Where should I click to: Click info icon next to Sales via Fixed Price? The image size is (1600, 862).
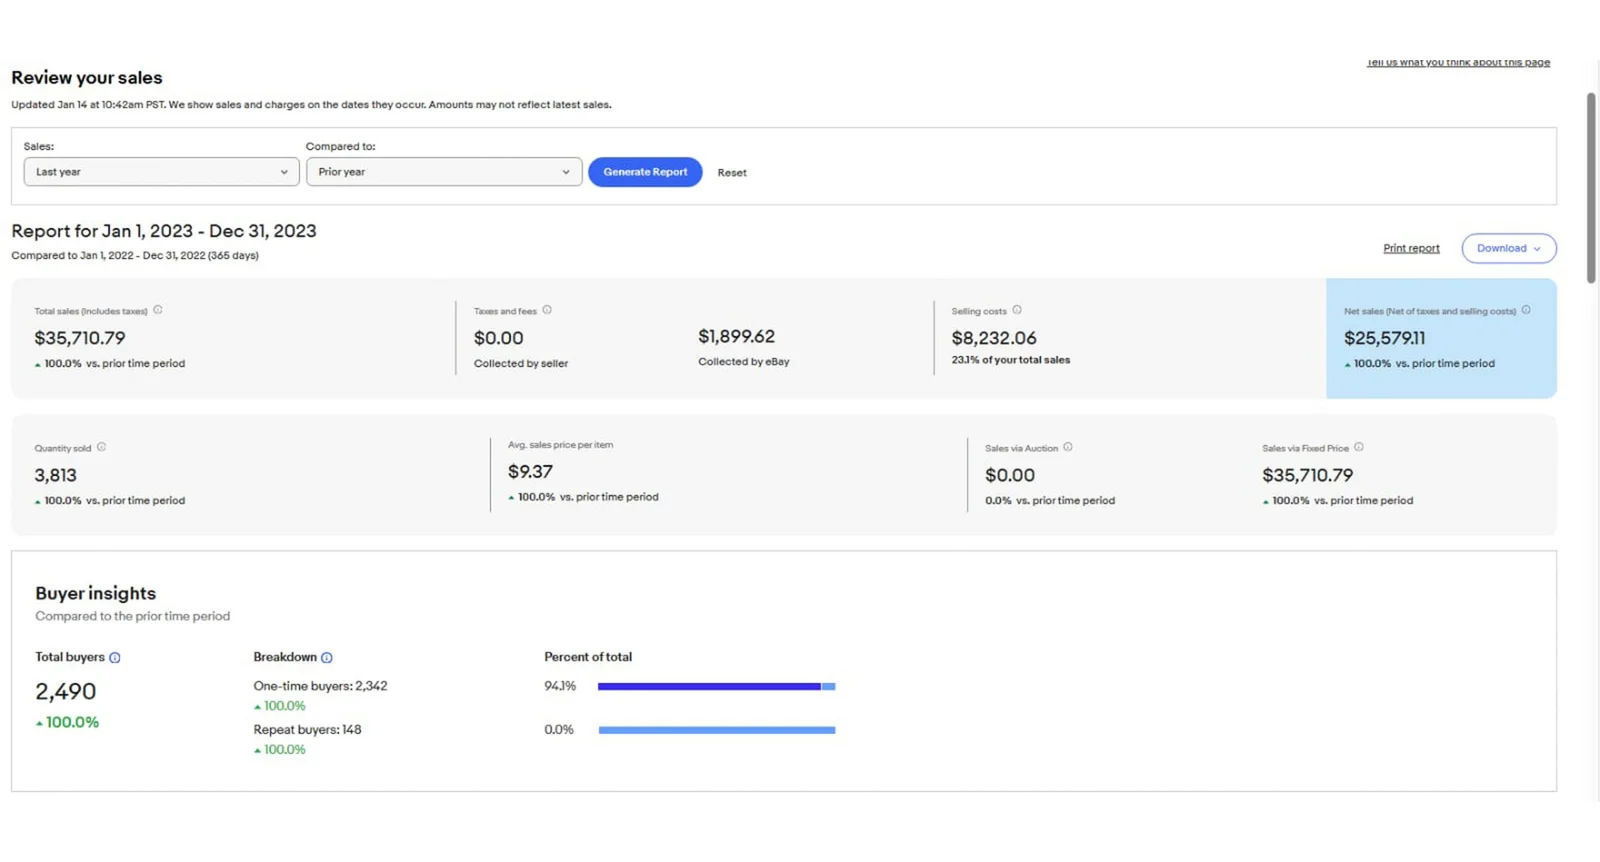tap(1359, 447)
